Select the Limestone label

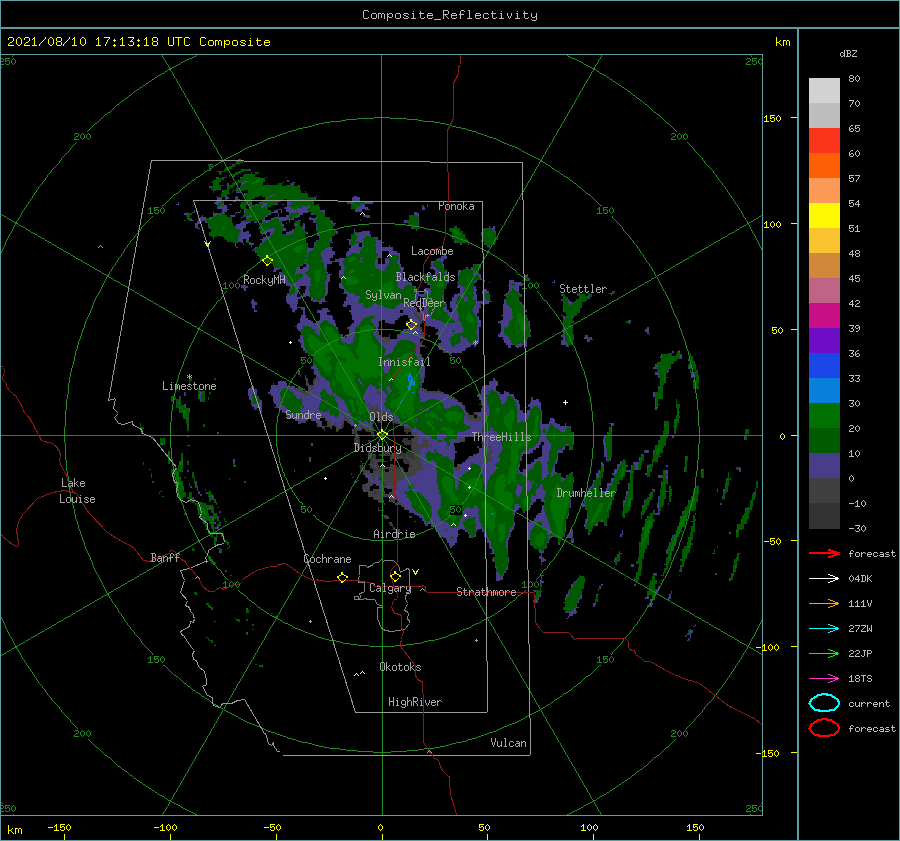pos(189,386)
